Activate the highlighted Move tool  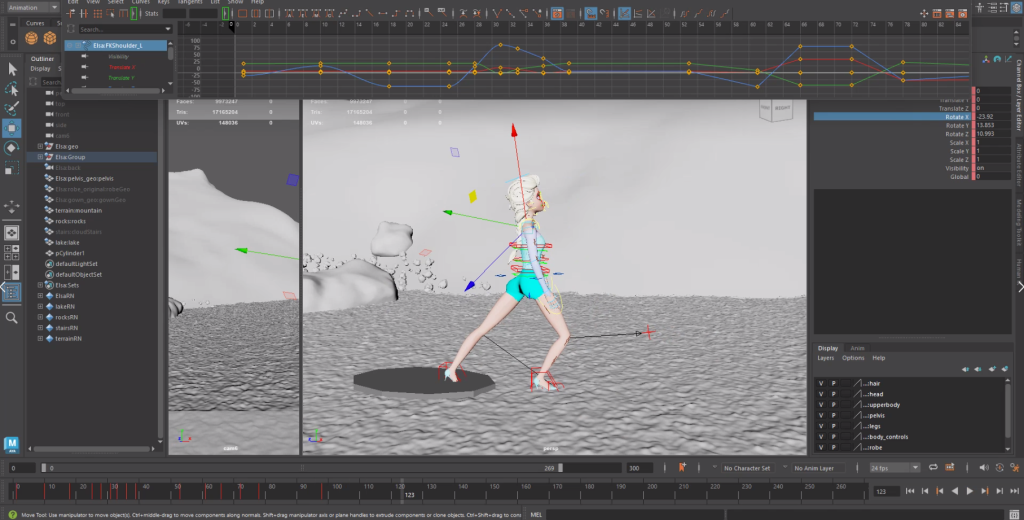point(12,128)
